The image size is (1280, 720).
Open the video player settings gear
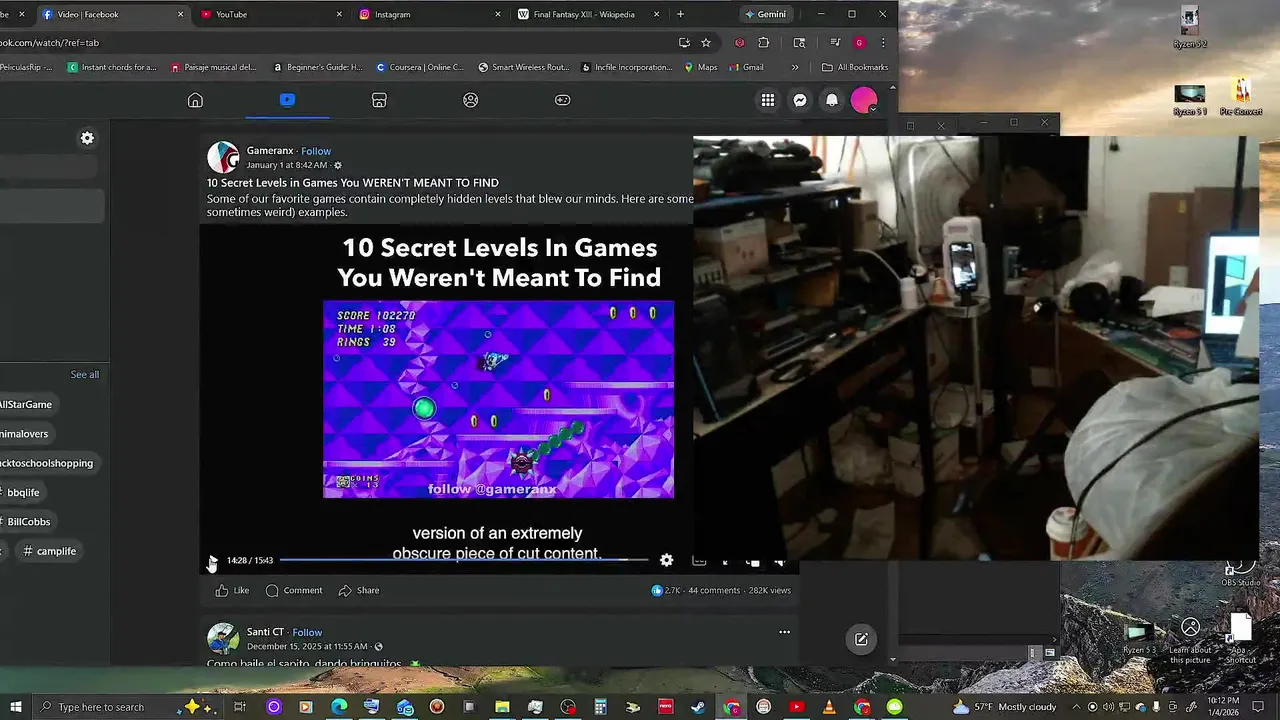[667, 561]
